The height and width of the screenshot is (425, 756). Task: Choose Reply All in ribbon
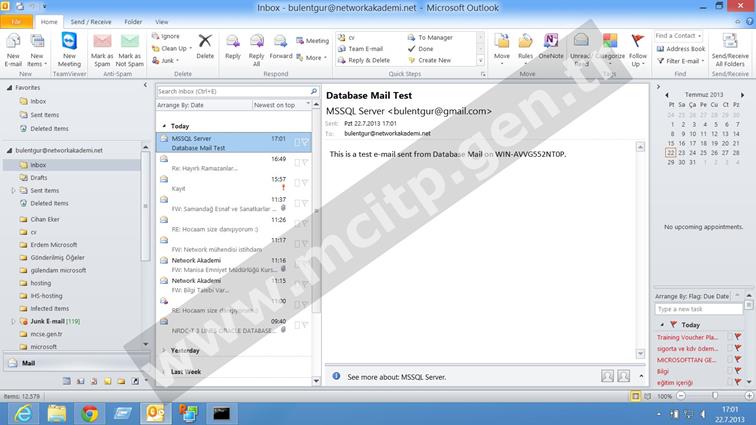pos(256,50)
